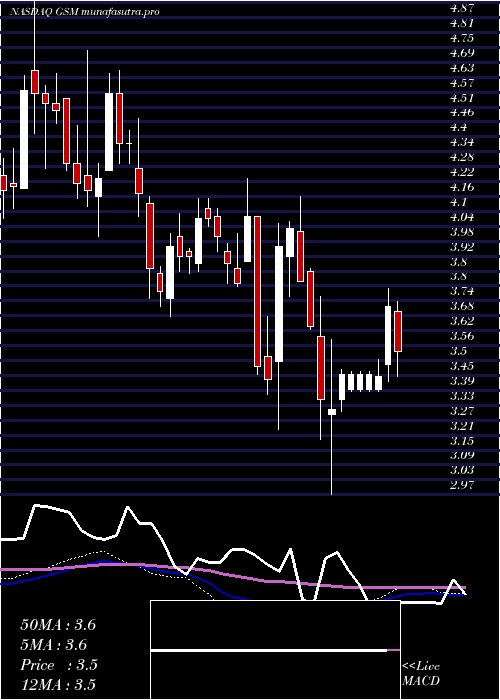Click the 50MA : 3.6 readout

[x=58, y=625]
